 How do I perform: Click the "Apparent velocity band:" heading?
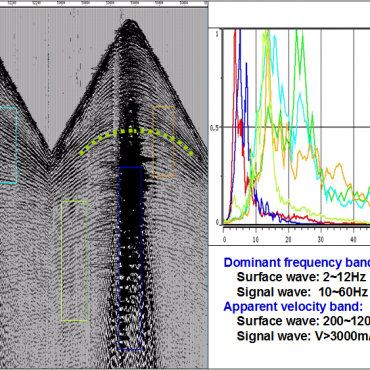(293, 306)
